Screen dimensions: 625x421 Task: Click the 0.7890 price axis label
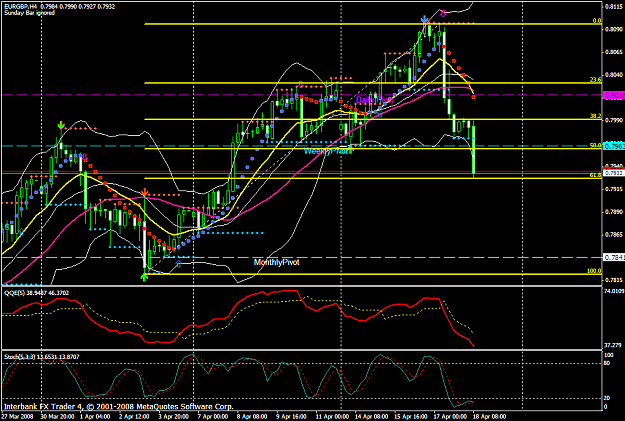pyautogui.click(x=616, y=212)
